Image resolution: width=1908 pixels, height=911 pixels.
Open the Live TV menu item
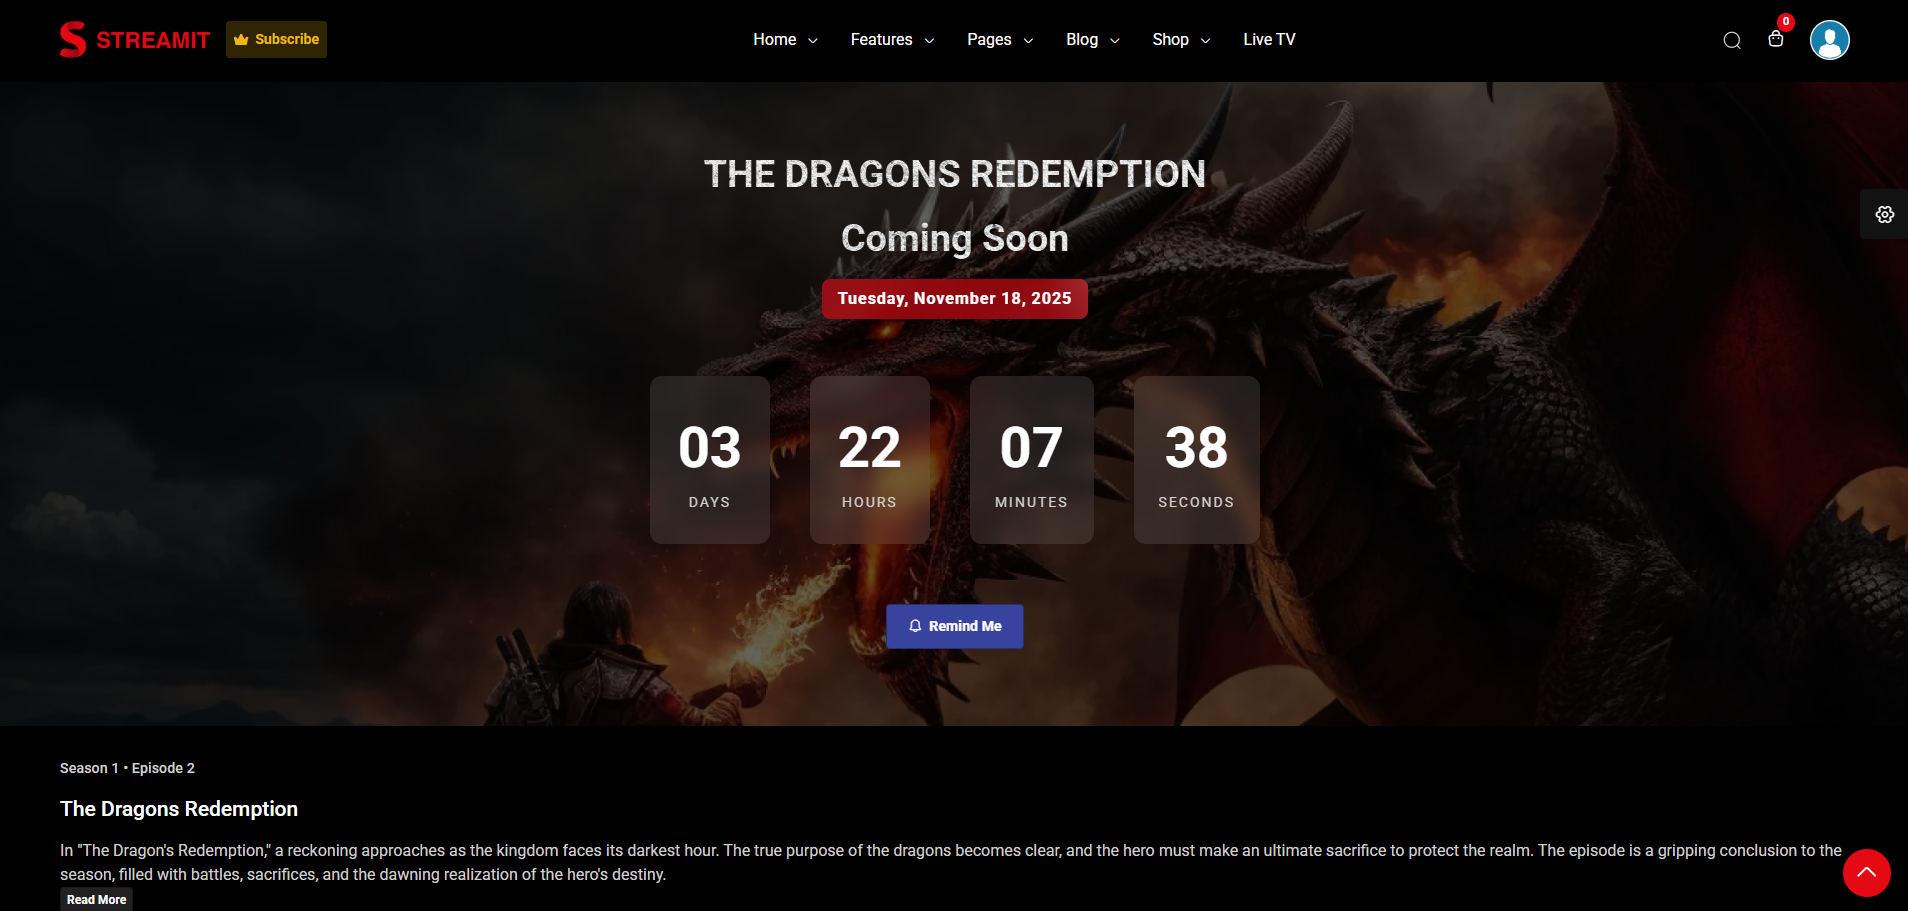click(1269, 40)
